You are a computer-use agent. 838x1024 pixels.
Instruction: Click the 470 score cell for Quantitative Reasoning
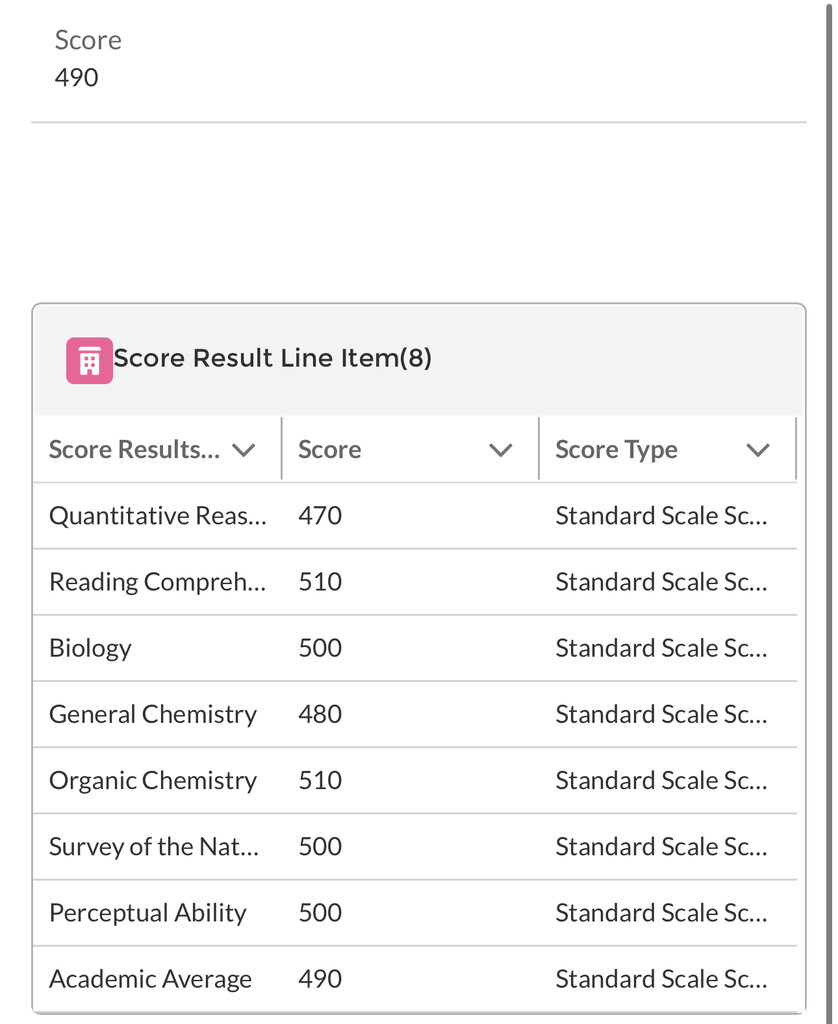320,516
